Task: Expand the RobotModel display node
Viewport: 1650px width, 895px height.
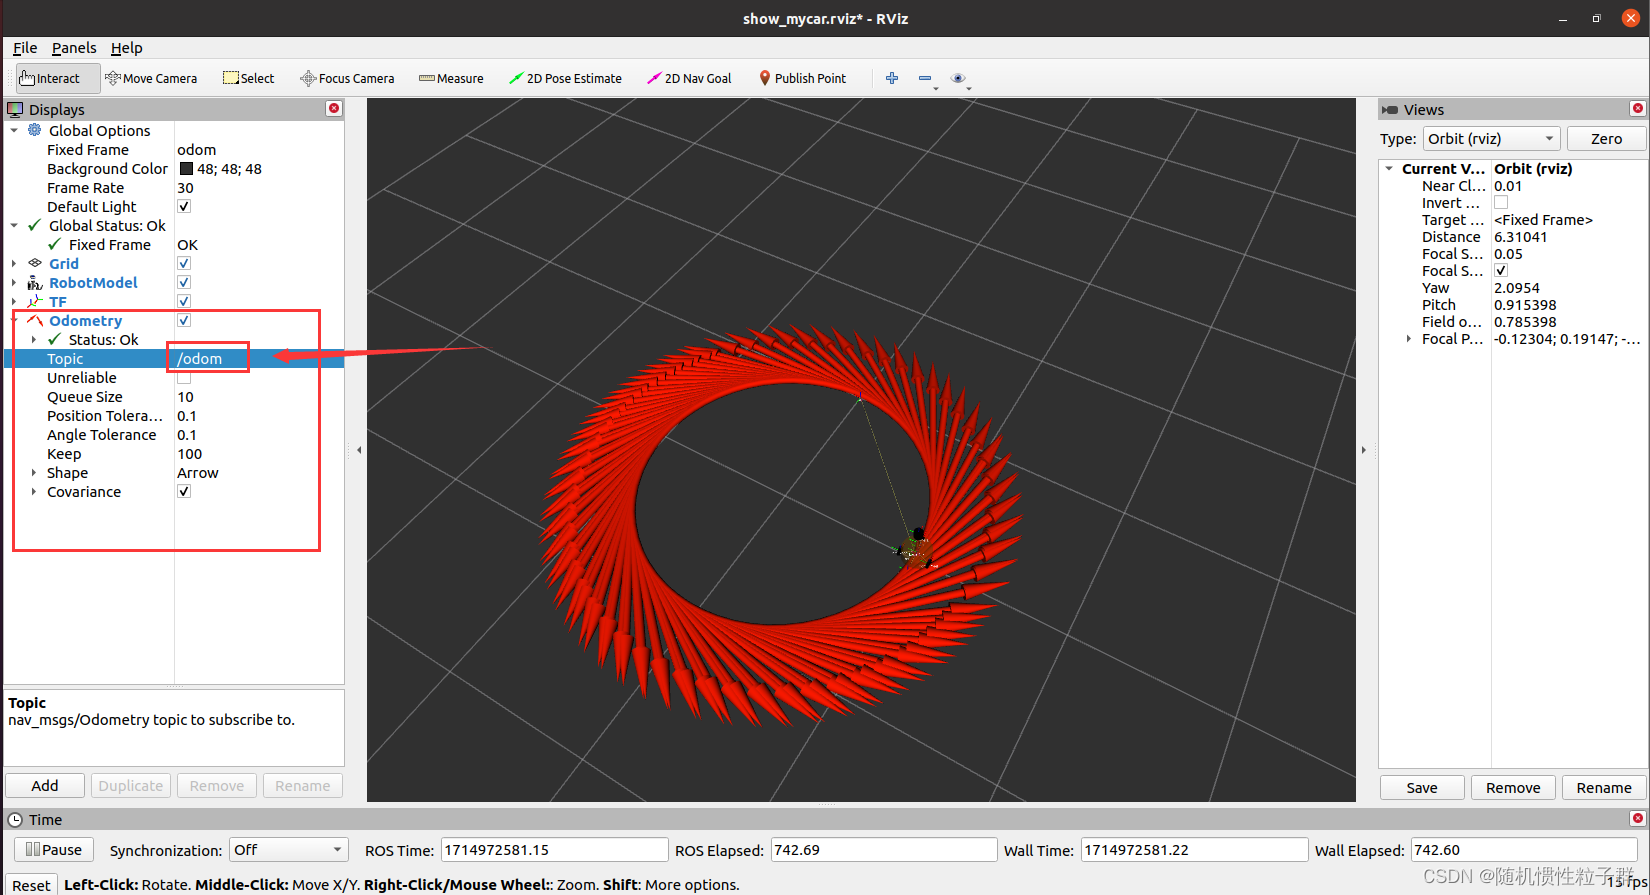Action: tap(14, 282)
